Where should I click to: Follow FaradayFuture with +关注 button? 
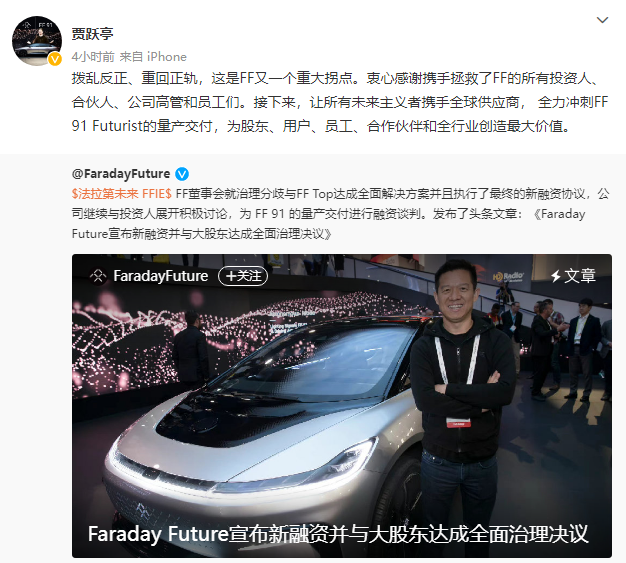[x=243, y=276]
